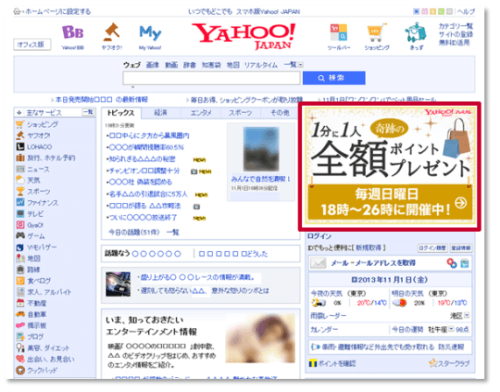The width and height of the screenshot is (500, 392).
Task: Select the 知恵袋 search category
Action: pos(211,65)
